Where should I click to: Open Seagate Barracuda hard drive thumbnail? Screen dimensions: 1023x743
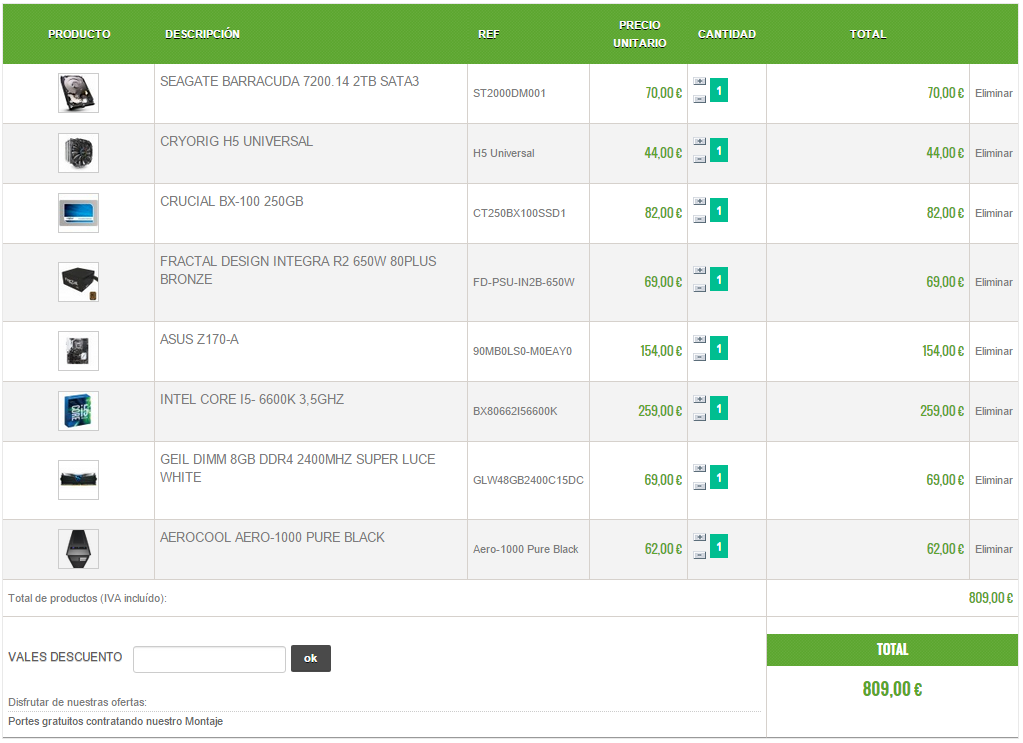coord(78,93)
